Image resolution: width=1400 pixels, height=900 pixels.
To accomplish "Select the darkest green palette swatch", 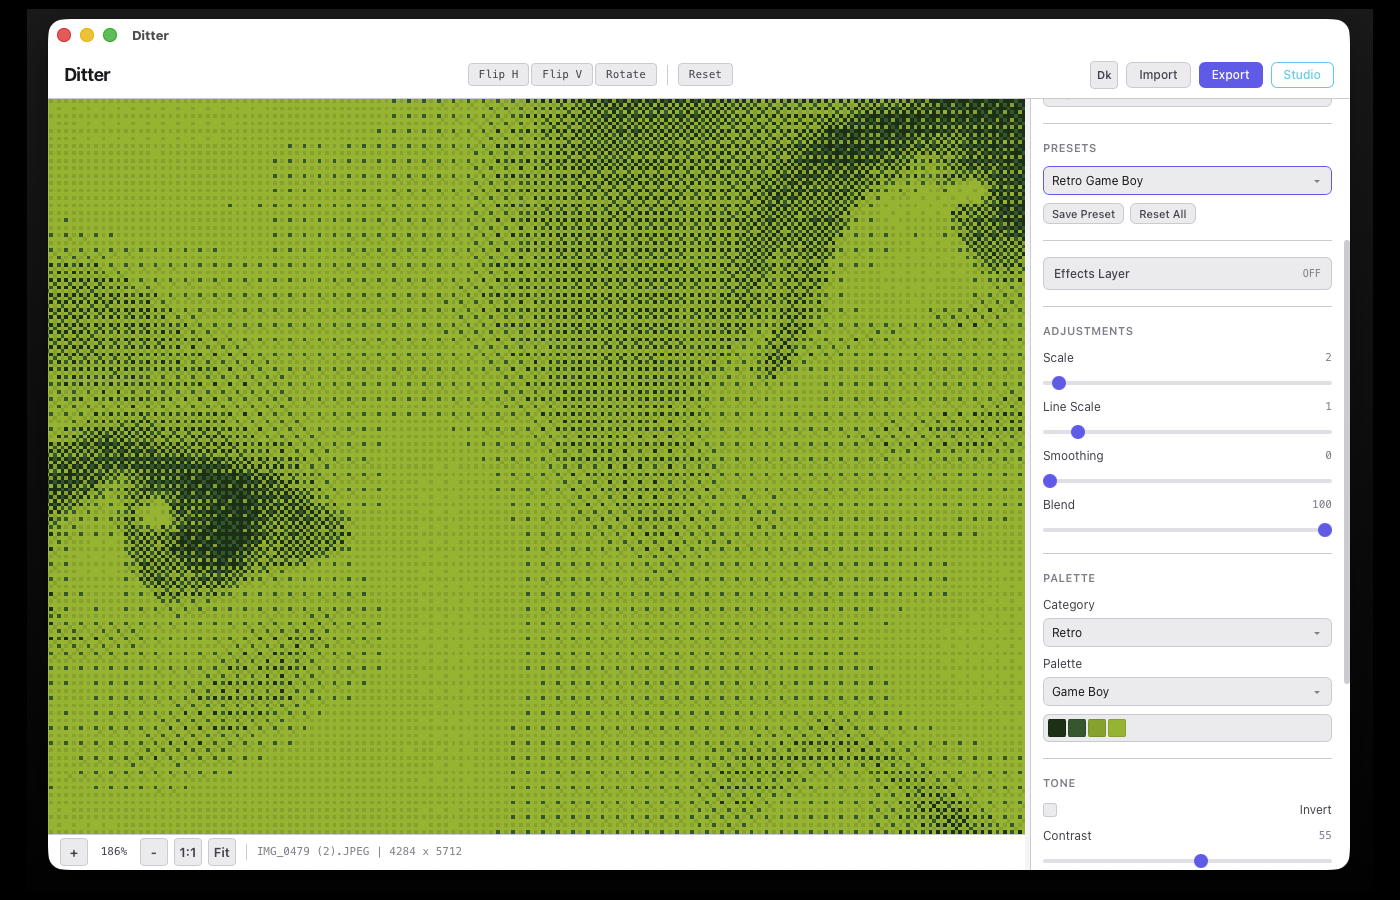I will click(x=1057, y=728).
